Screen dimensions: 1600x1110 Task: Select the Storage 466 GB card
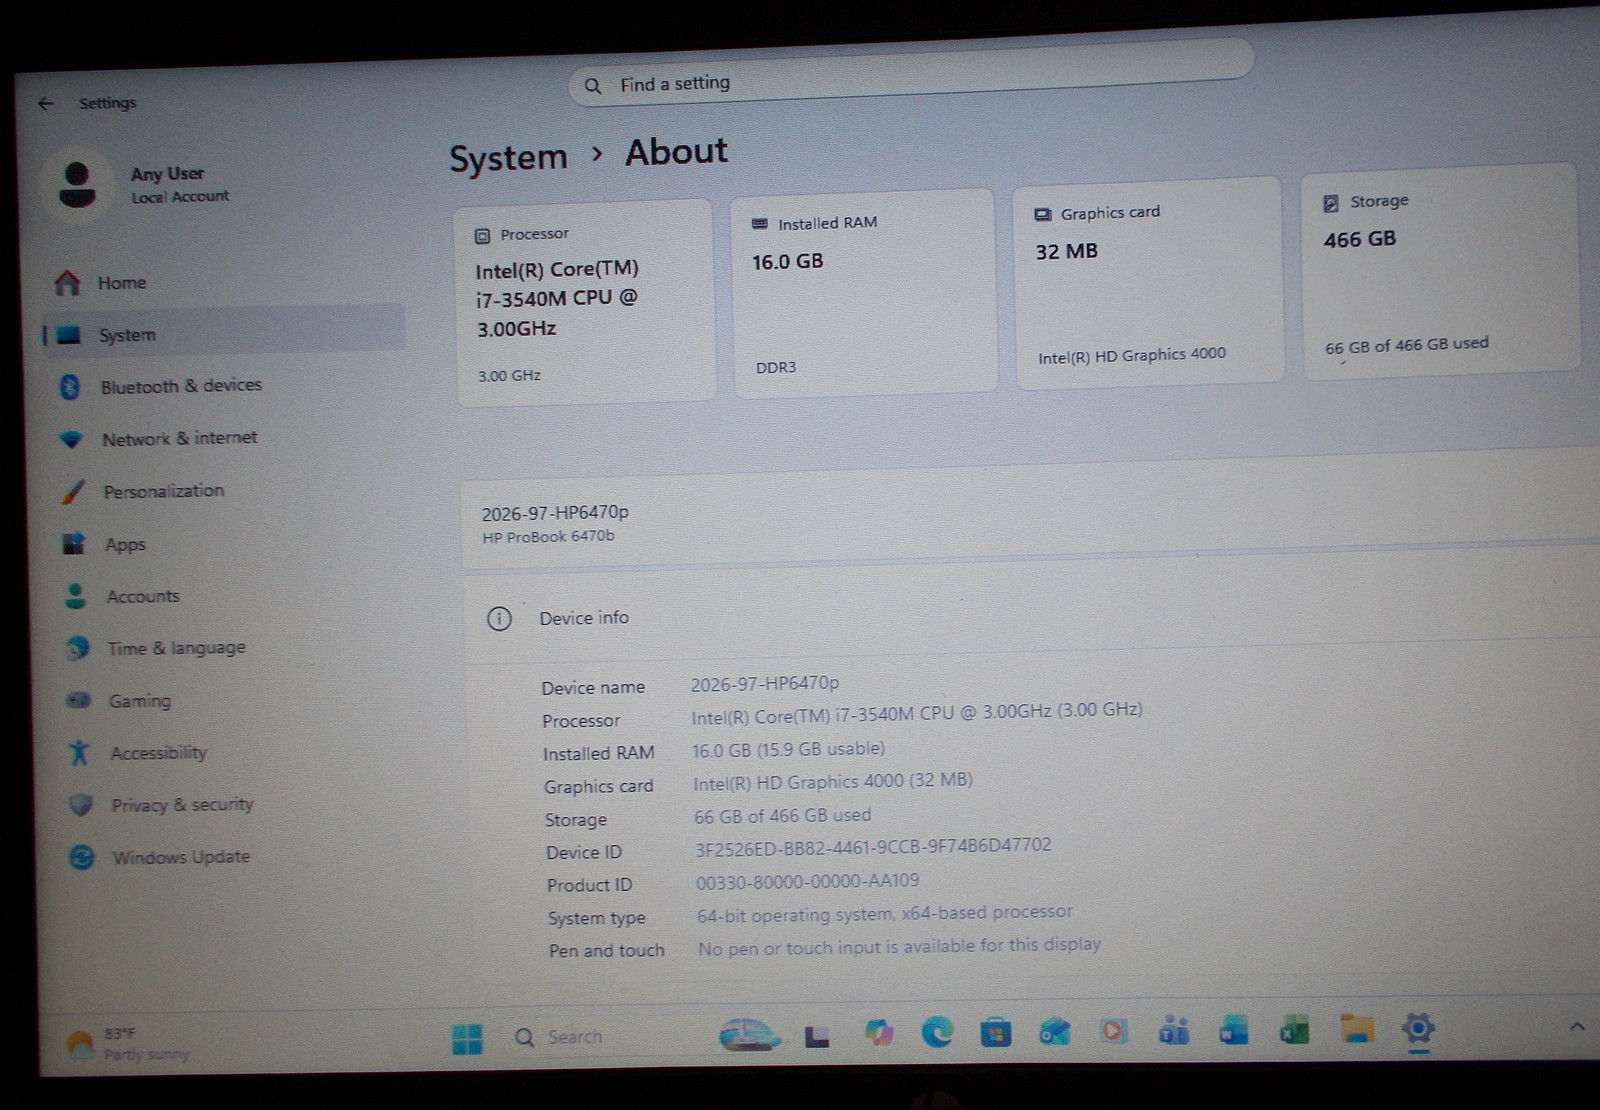click(x=1440, y=272)
